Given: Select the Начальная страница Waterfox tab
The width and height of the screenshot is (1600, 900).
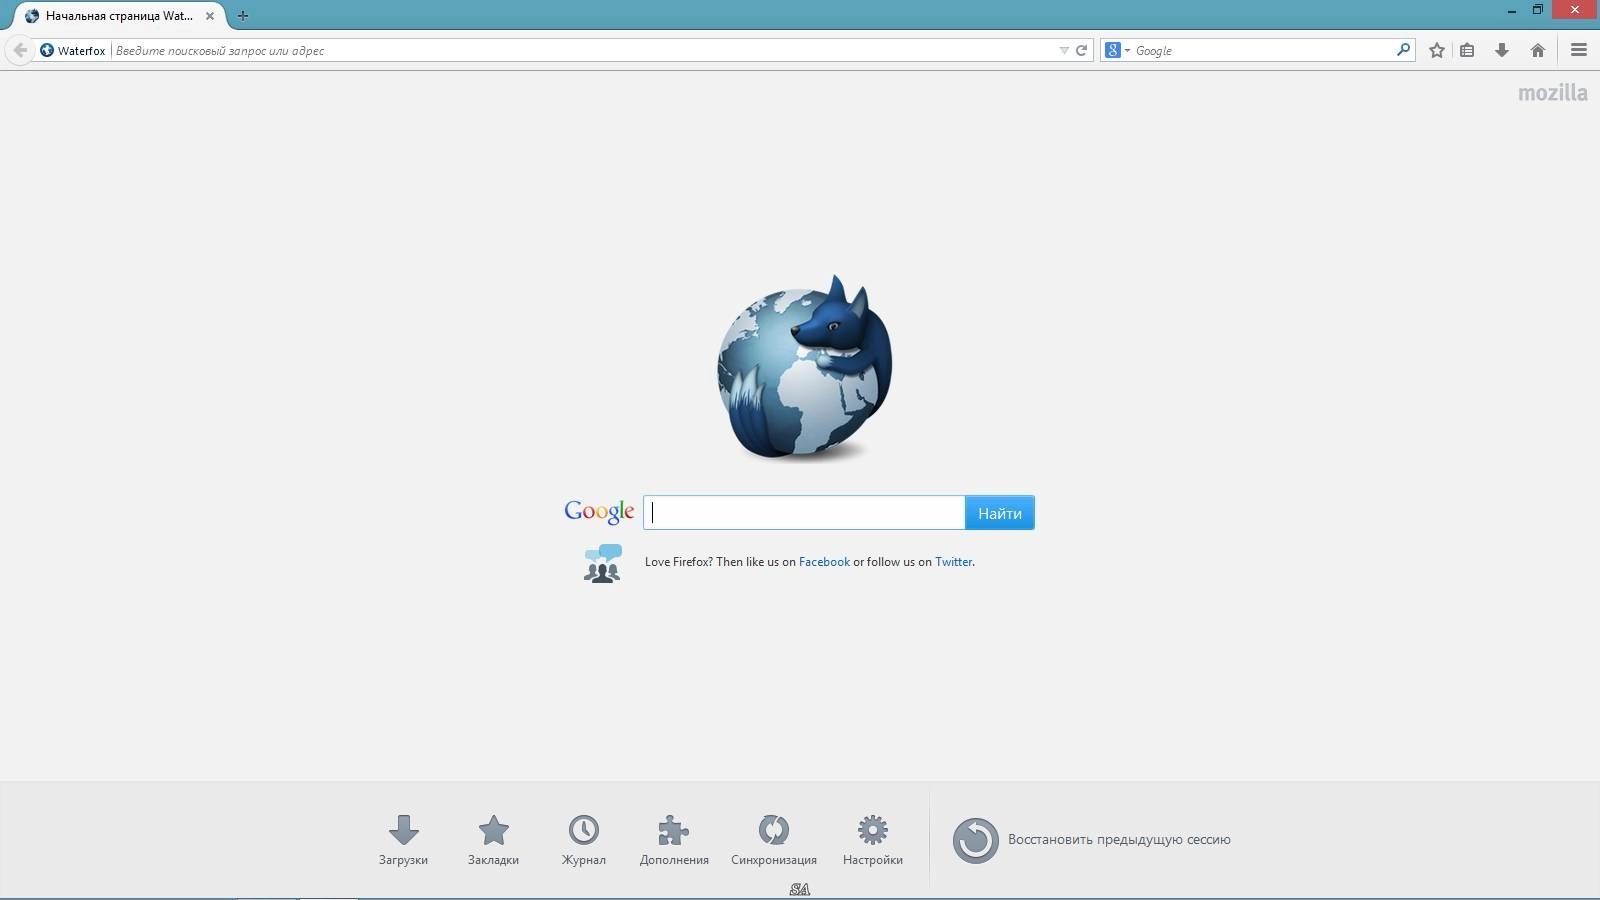Looking at the screenshot, I should coord(120,16).
